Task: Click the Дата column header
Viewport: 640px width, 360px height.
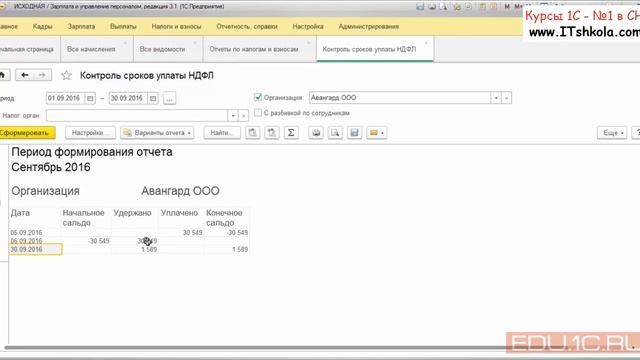Action: click(20, 213)
